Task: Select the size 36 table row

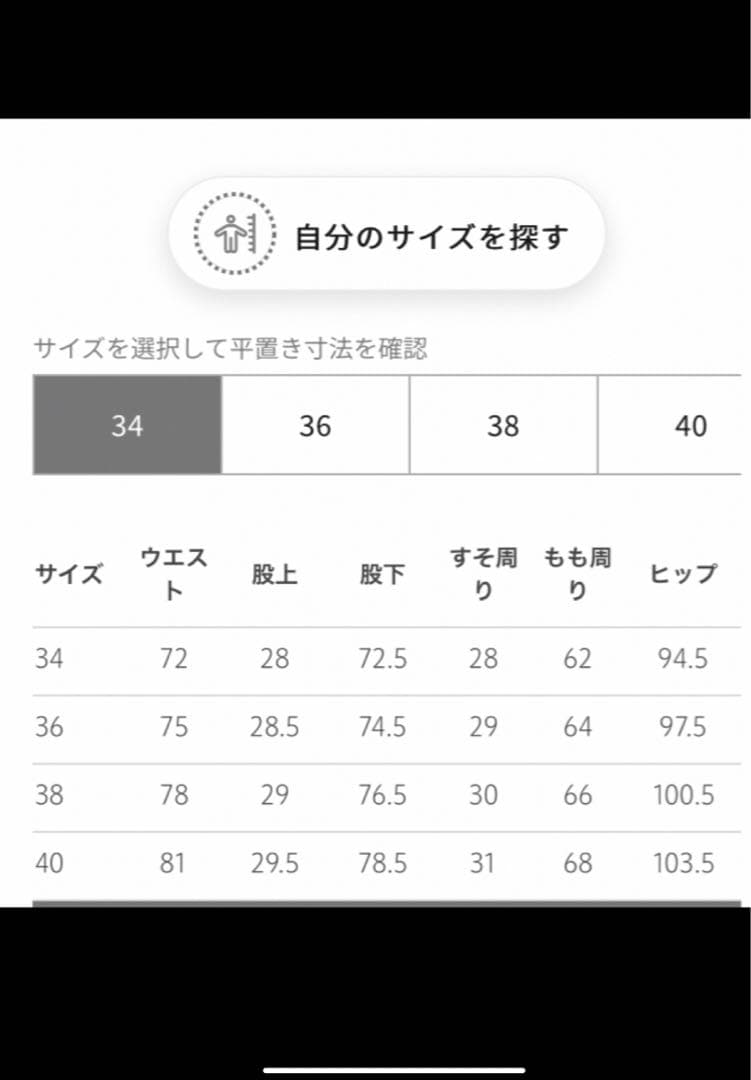Action: (x=375, y=727)
